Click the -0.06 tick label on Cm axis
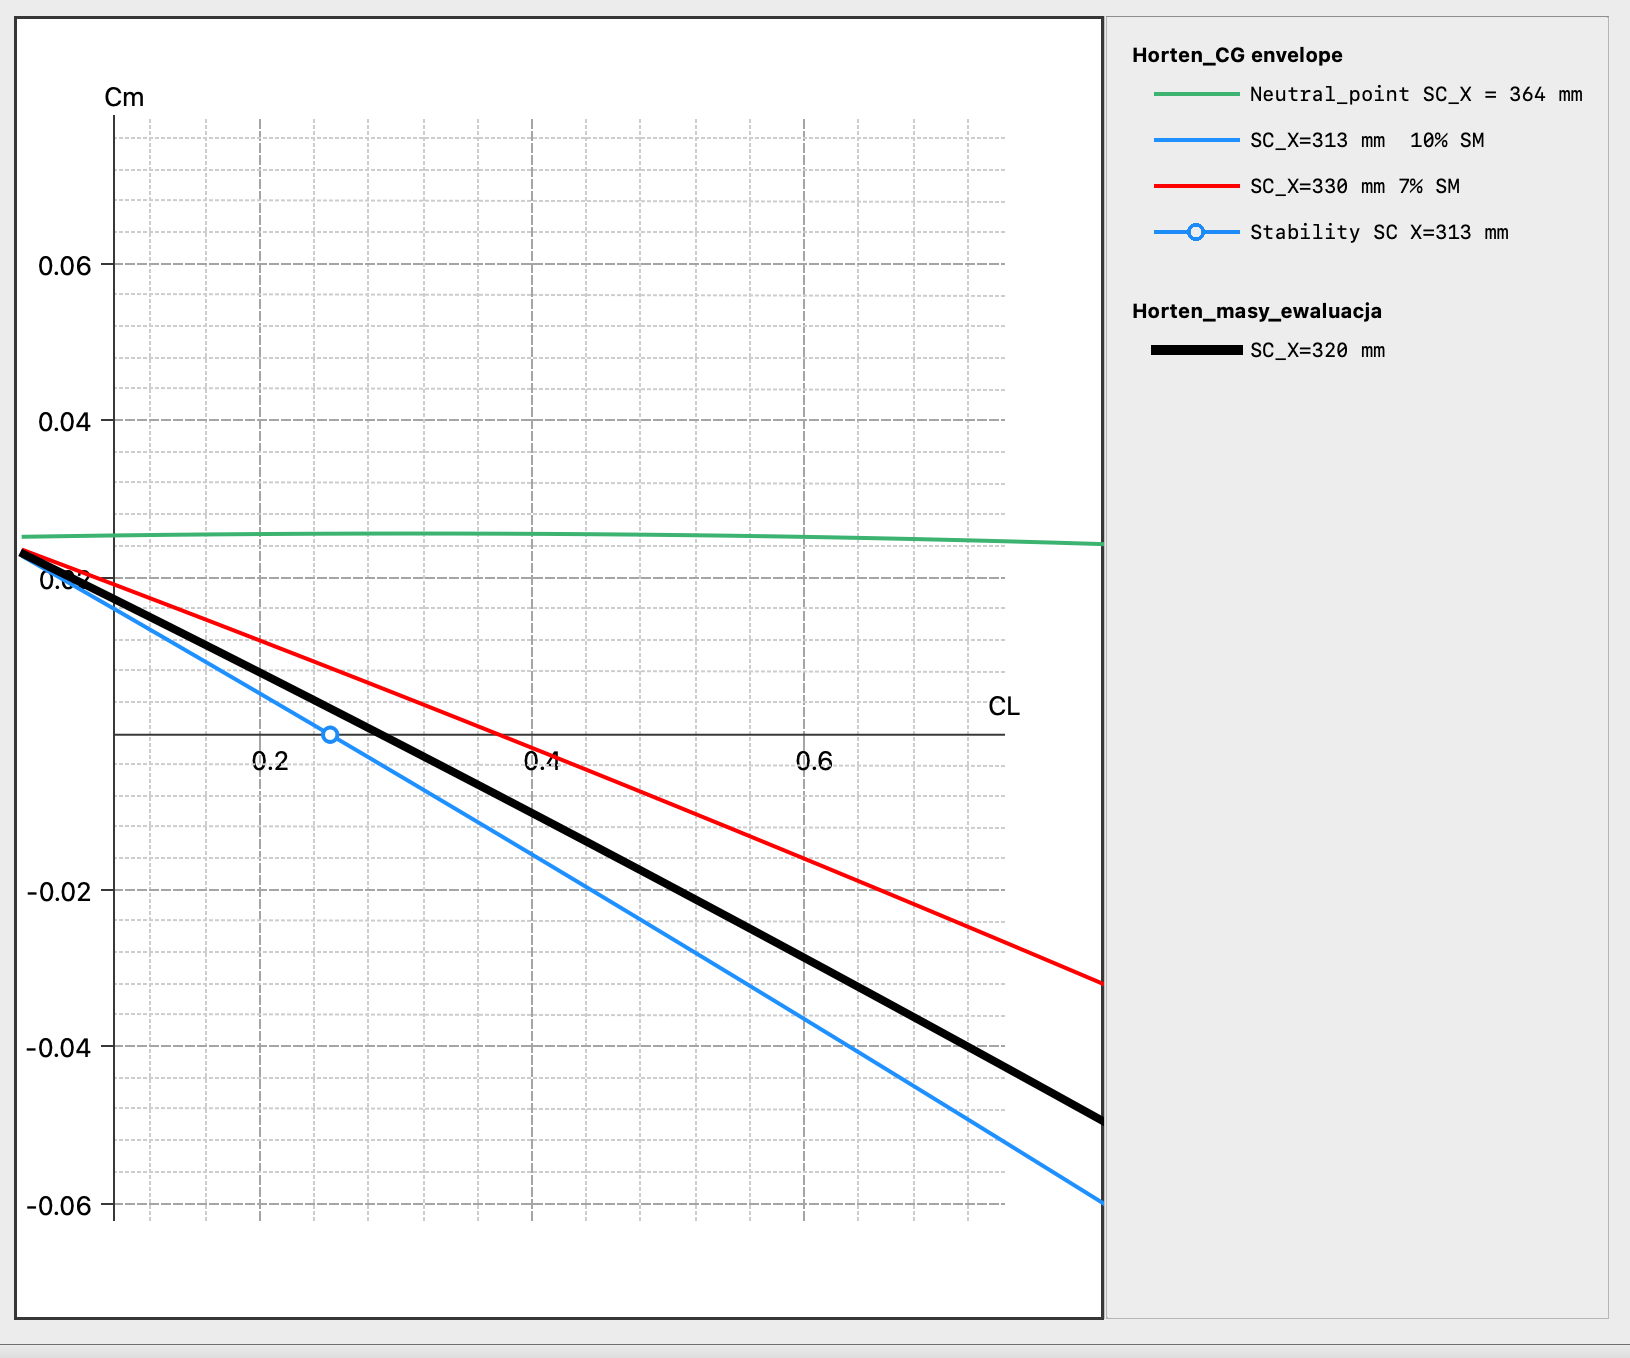This screenshot has width=1630, height=1358. click(58, 1206)
